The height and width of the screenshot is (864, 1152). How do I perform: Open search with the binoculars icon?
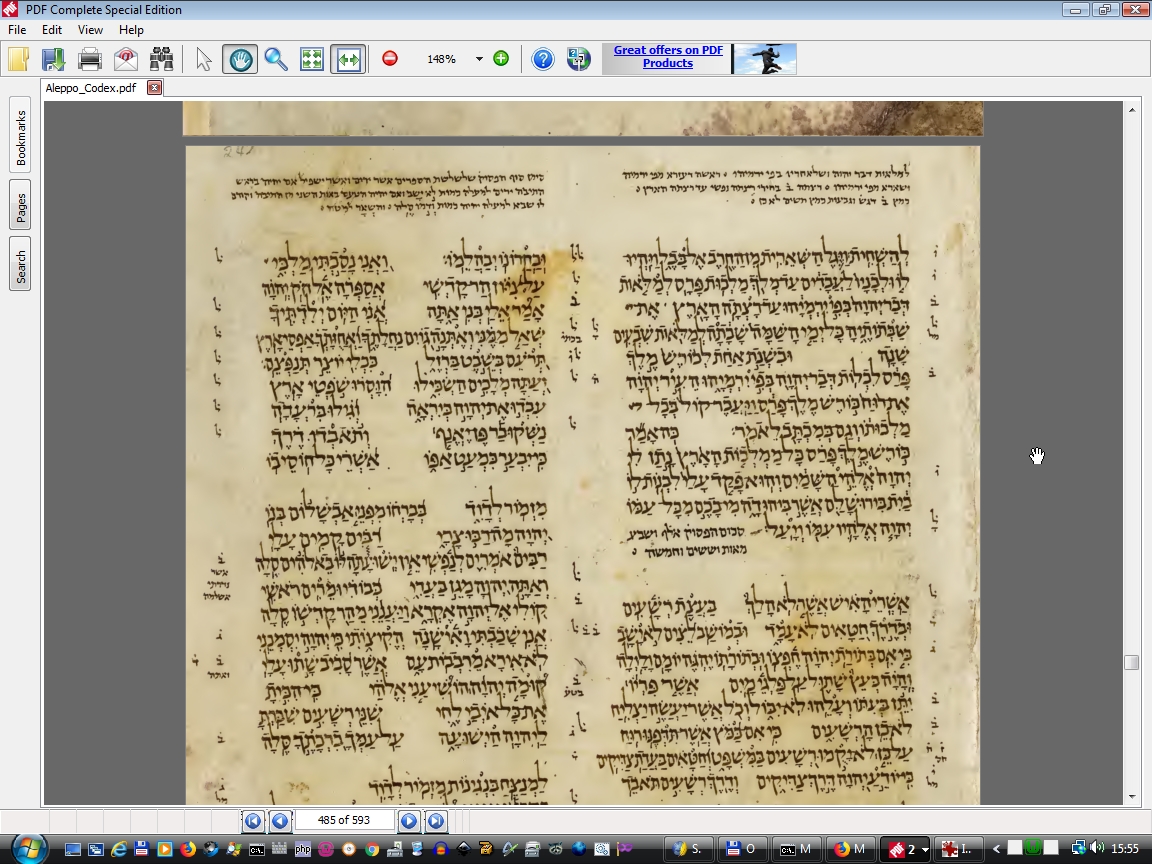(162, 59)
